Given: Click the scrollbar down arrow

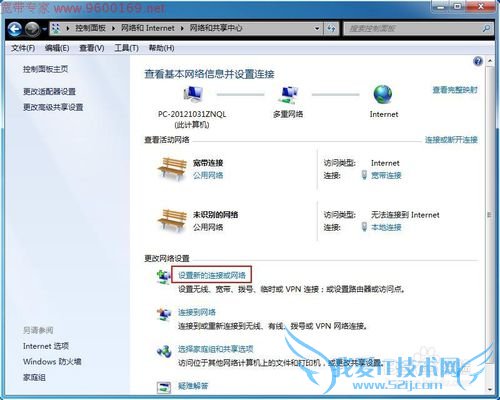Looking at the screenshot, I should pyautogui.click(x=490, y=389).
